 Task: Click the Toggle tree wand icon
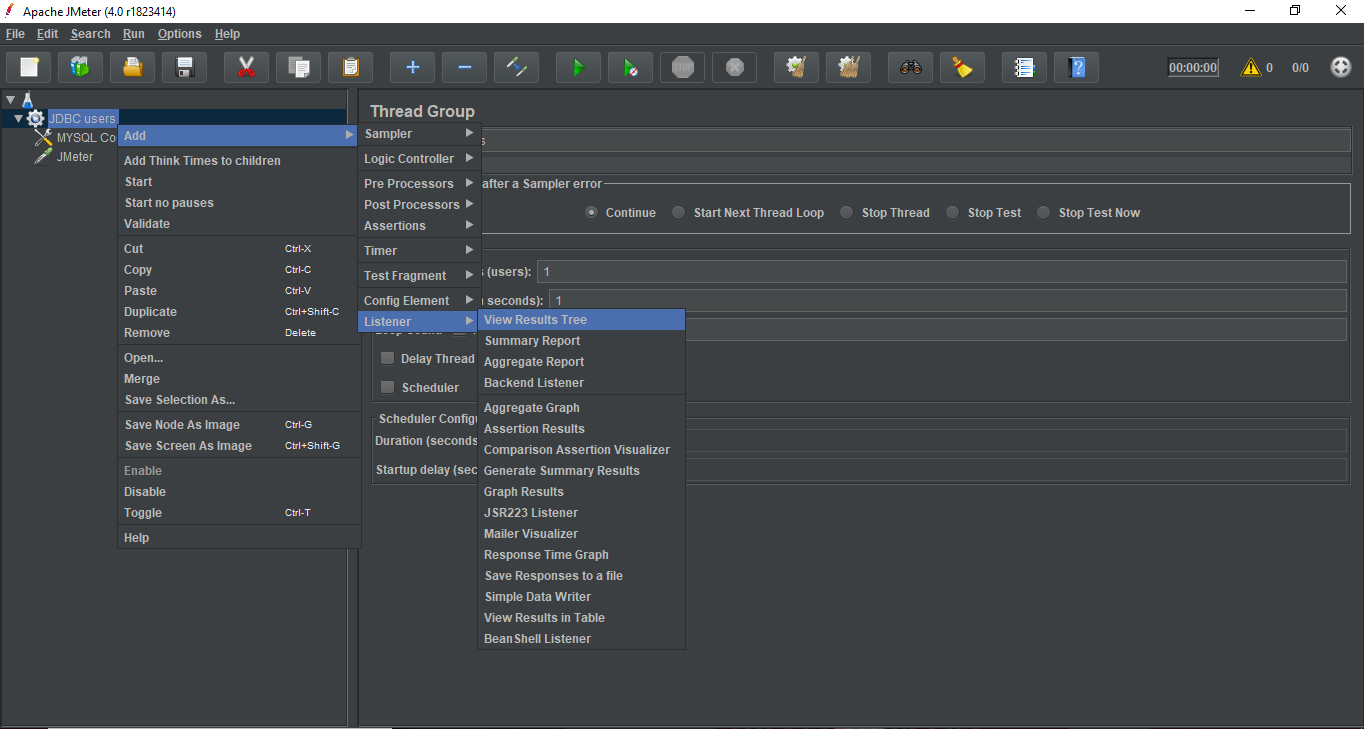[x=516, y=68]
